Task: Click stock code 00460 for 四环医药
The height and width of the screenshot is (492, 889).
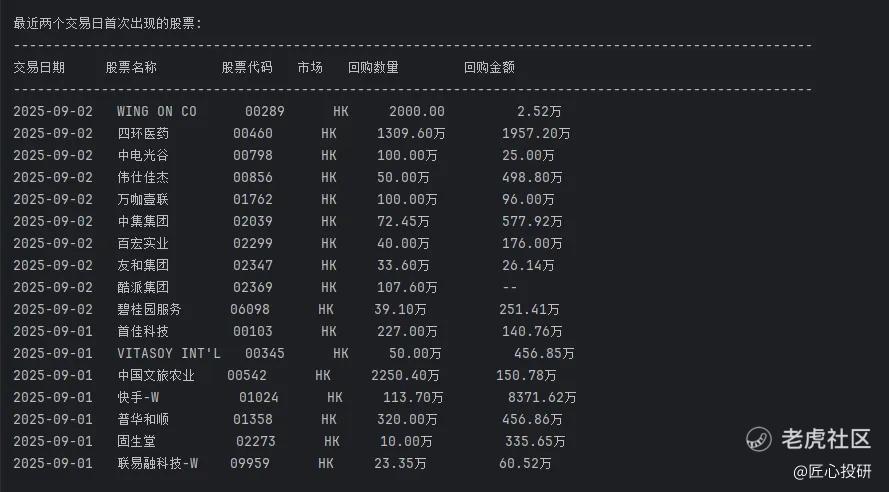Action: click(x=253, y=133)
